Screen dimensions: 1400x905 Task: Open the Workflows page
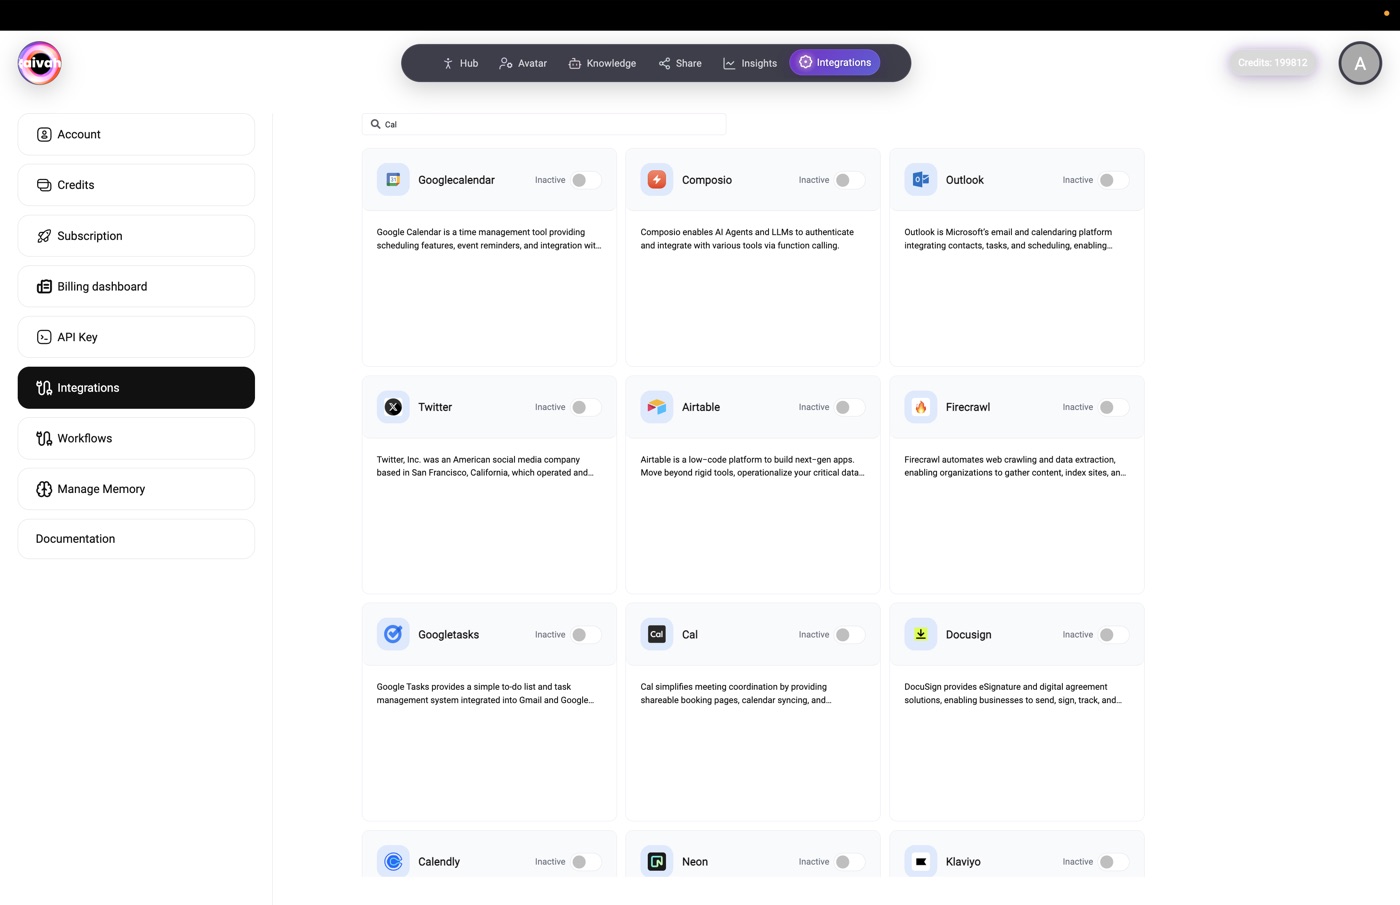[x=136, y=438]
